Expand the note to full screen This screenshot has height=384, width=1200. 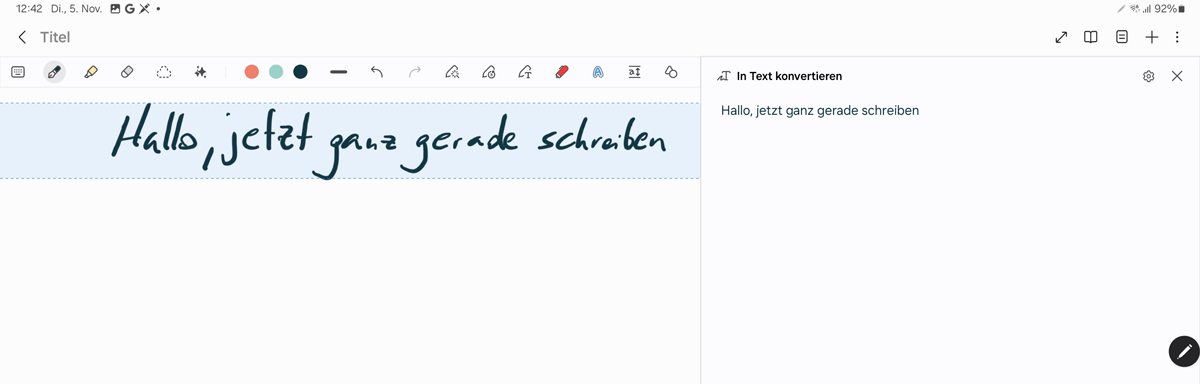pyautogui.click(x=1061, y=37)
